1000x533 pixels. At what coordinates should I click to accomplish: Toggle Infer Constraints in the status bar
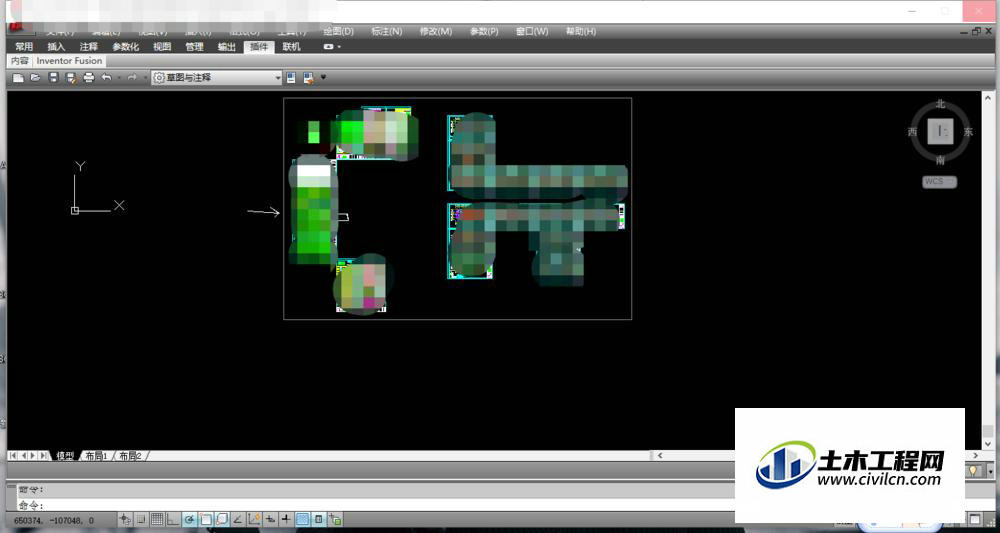pyautogui.click(x=125, y=520)
